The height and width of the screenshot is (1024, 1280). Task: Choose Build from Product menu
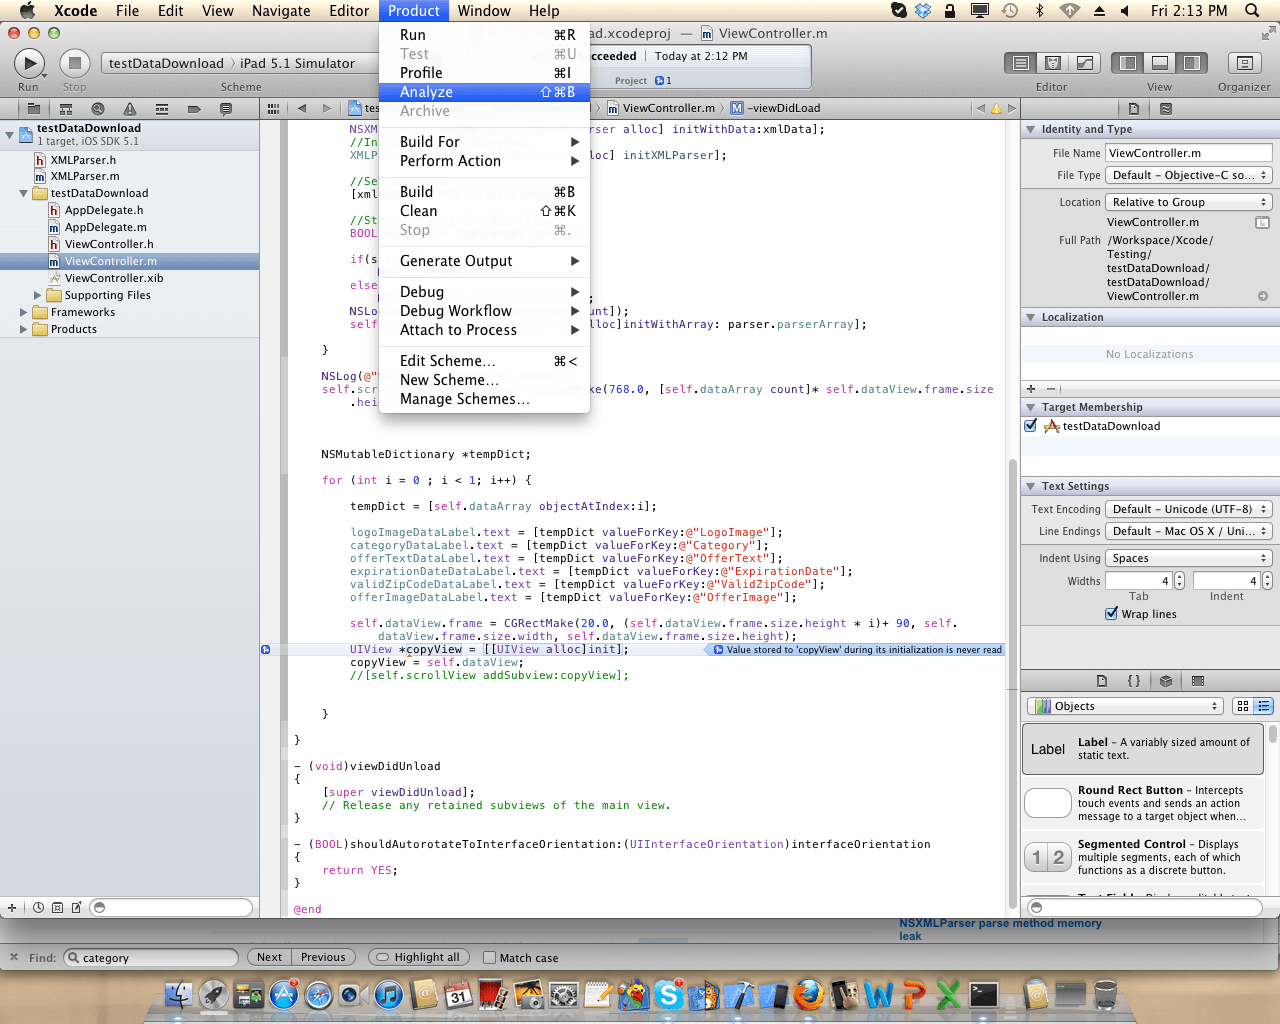coord(485,192)
